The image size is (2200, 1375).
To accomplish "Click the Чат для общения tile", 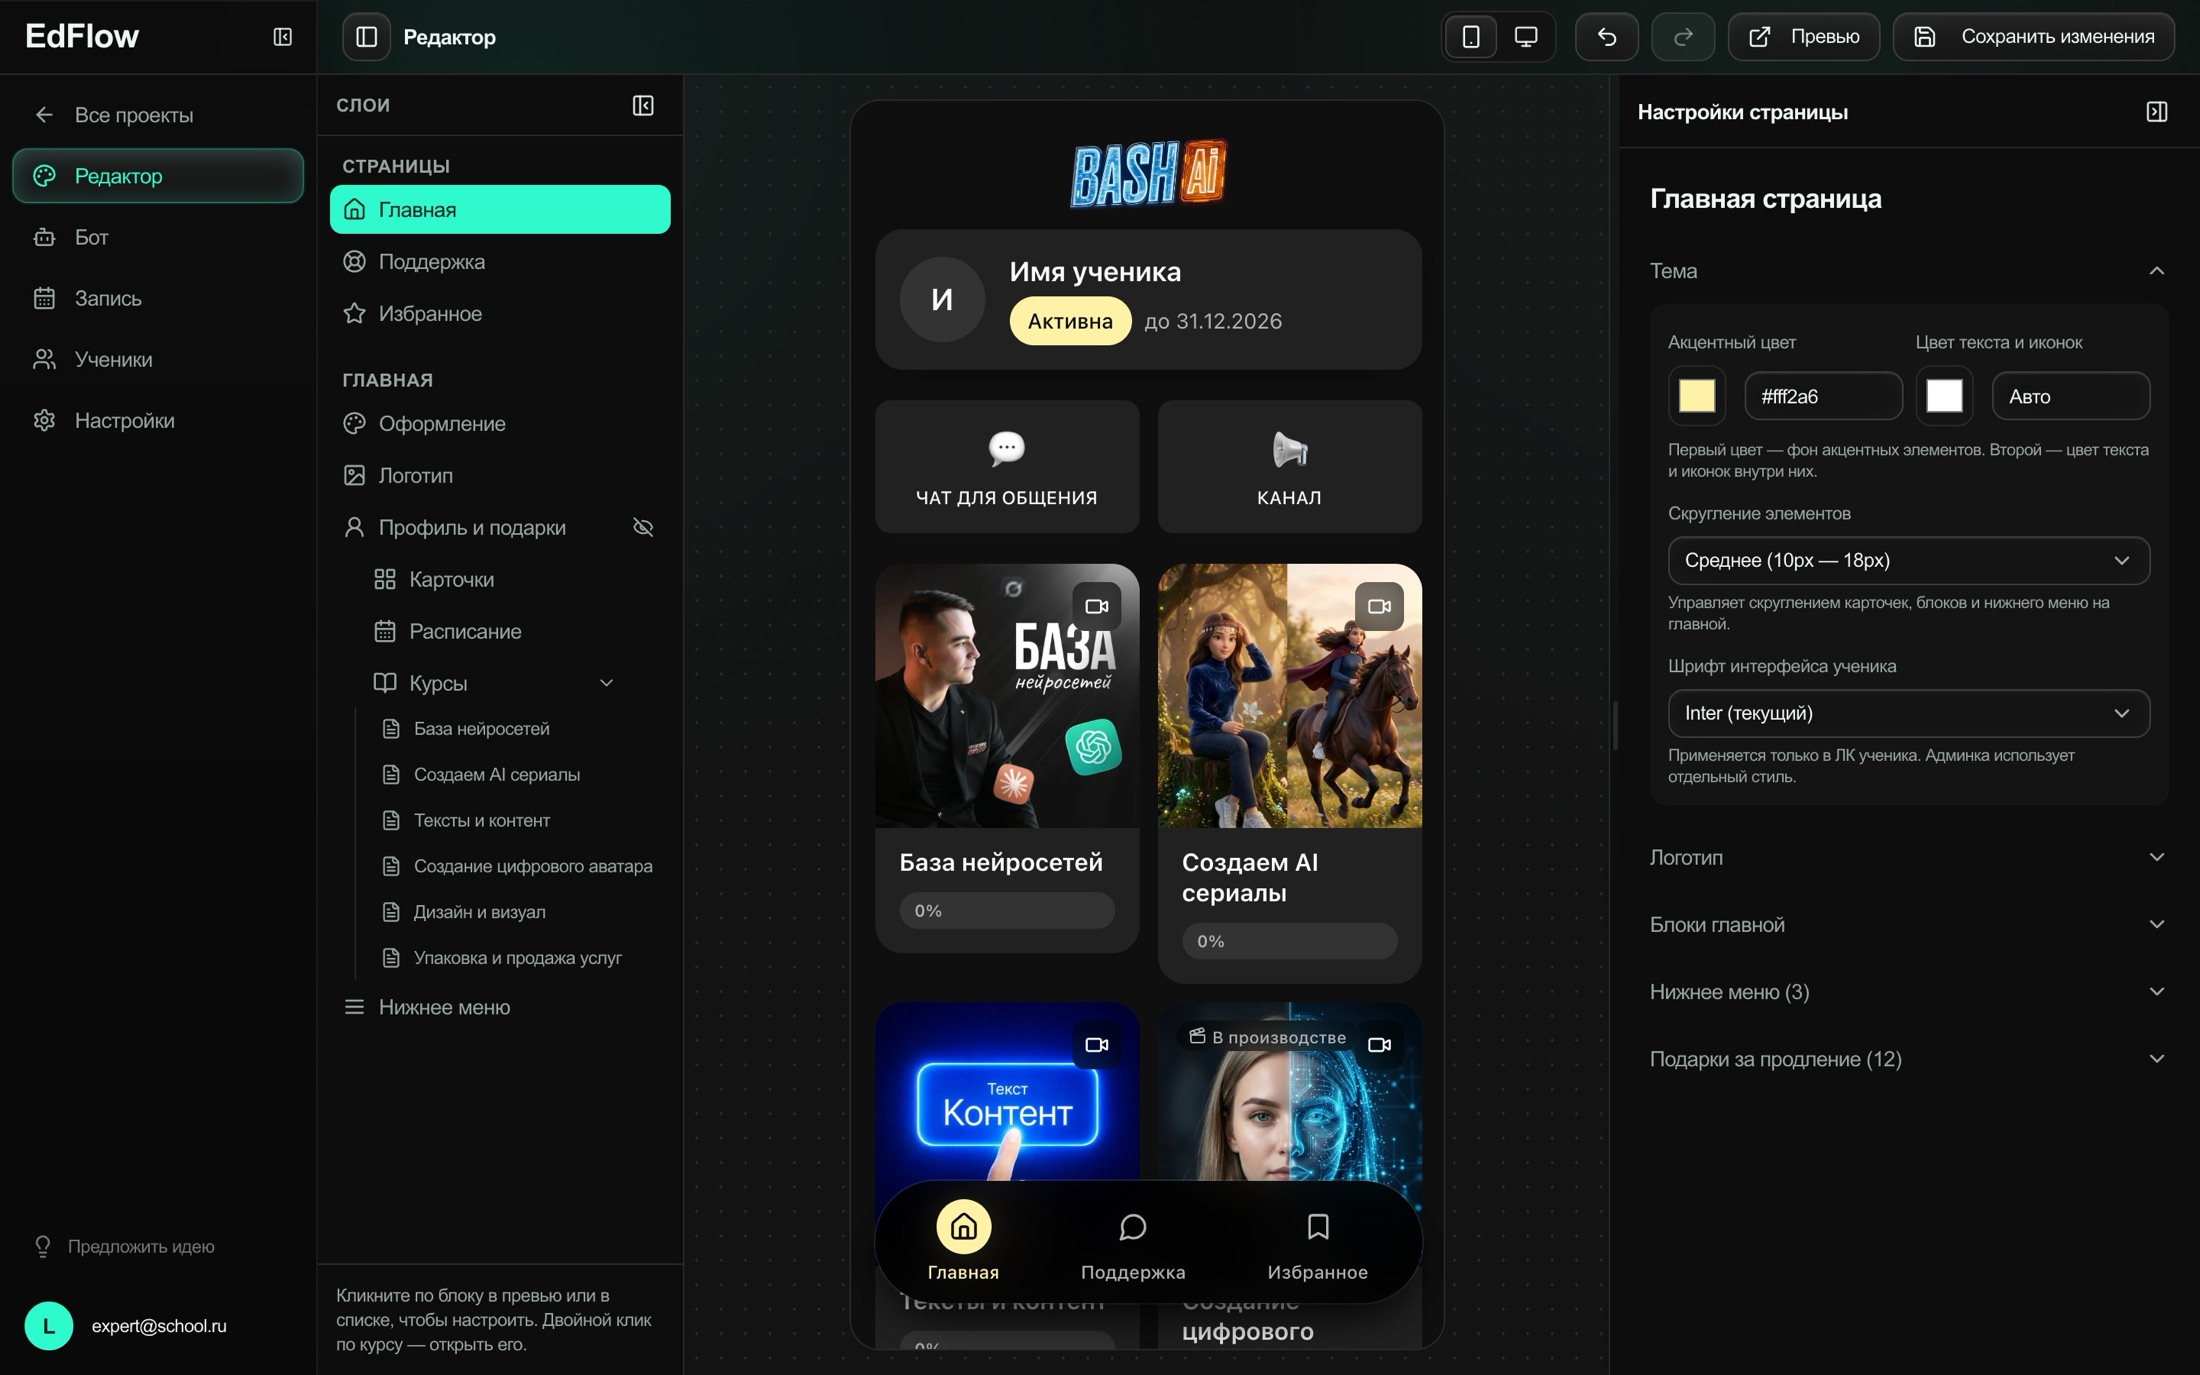I will [1007, 467].
